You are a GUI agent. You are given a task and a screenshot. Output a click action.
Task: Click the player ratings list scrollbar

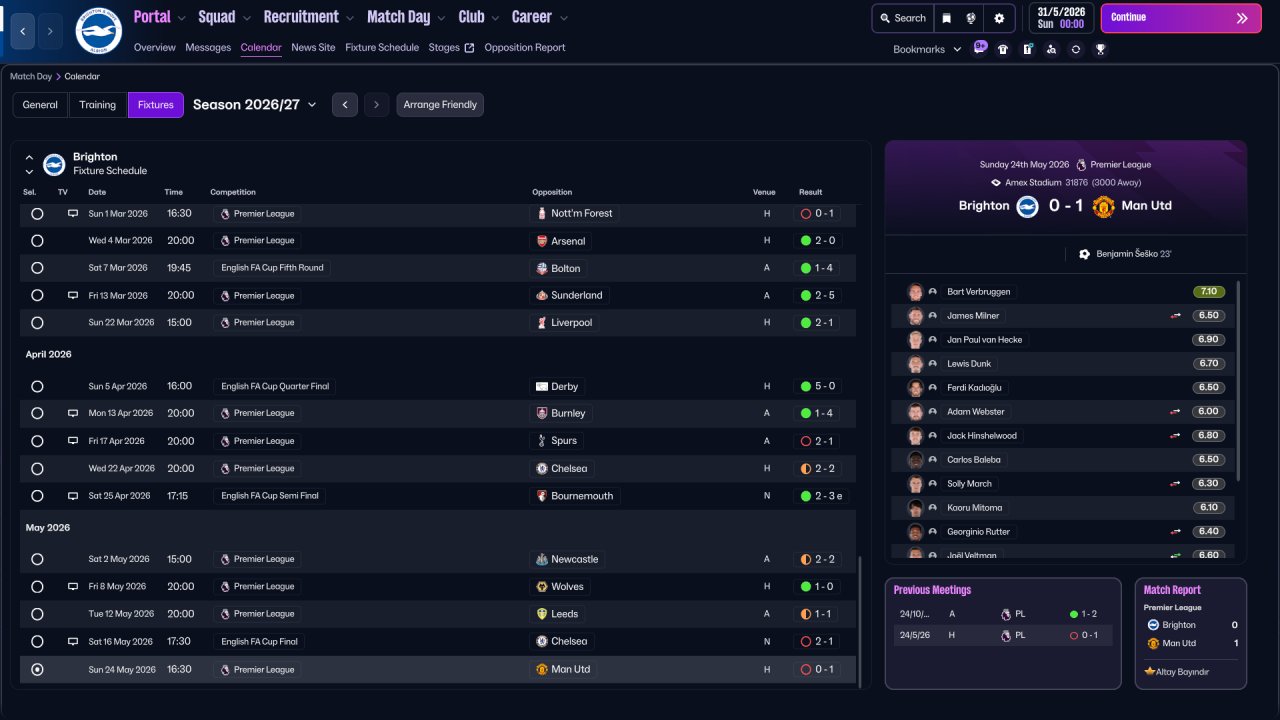(1238, 380)
